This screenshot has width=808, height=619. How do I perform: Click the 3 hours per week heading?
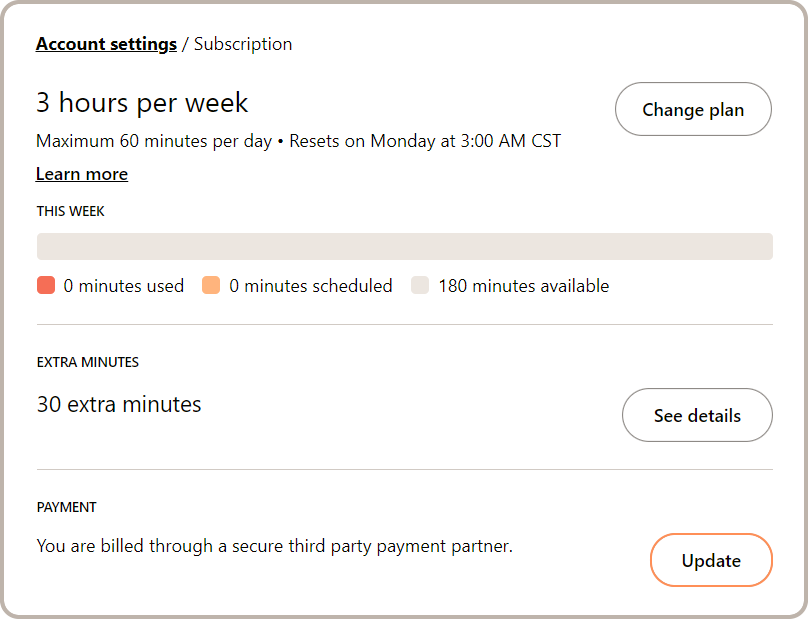pos(142,103)
